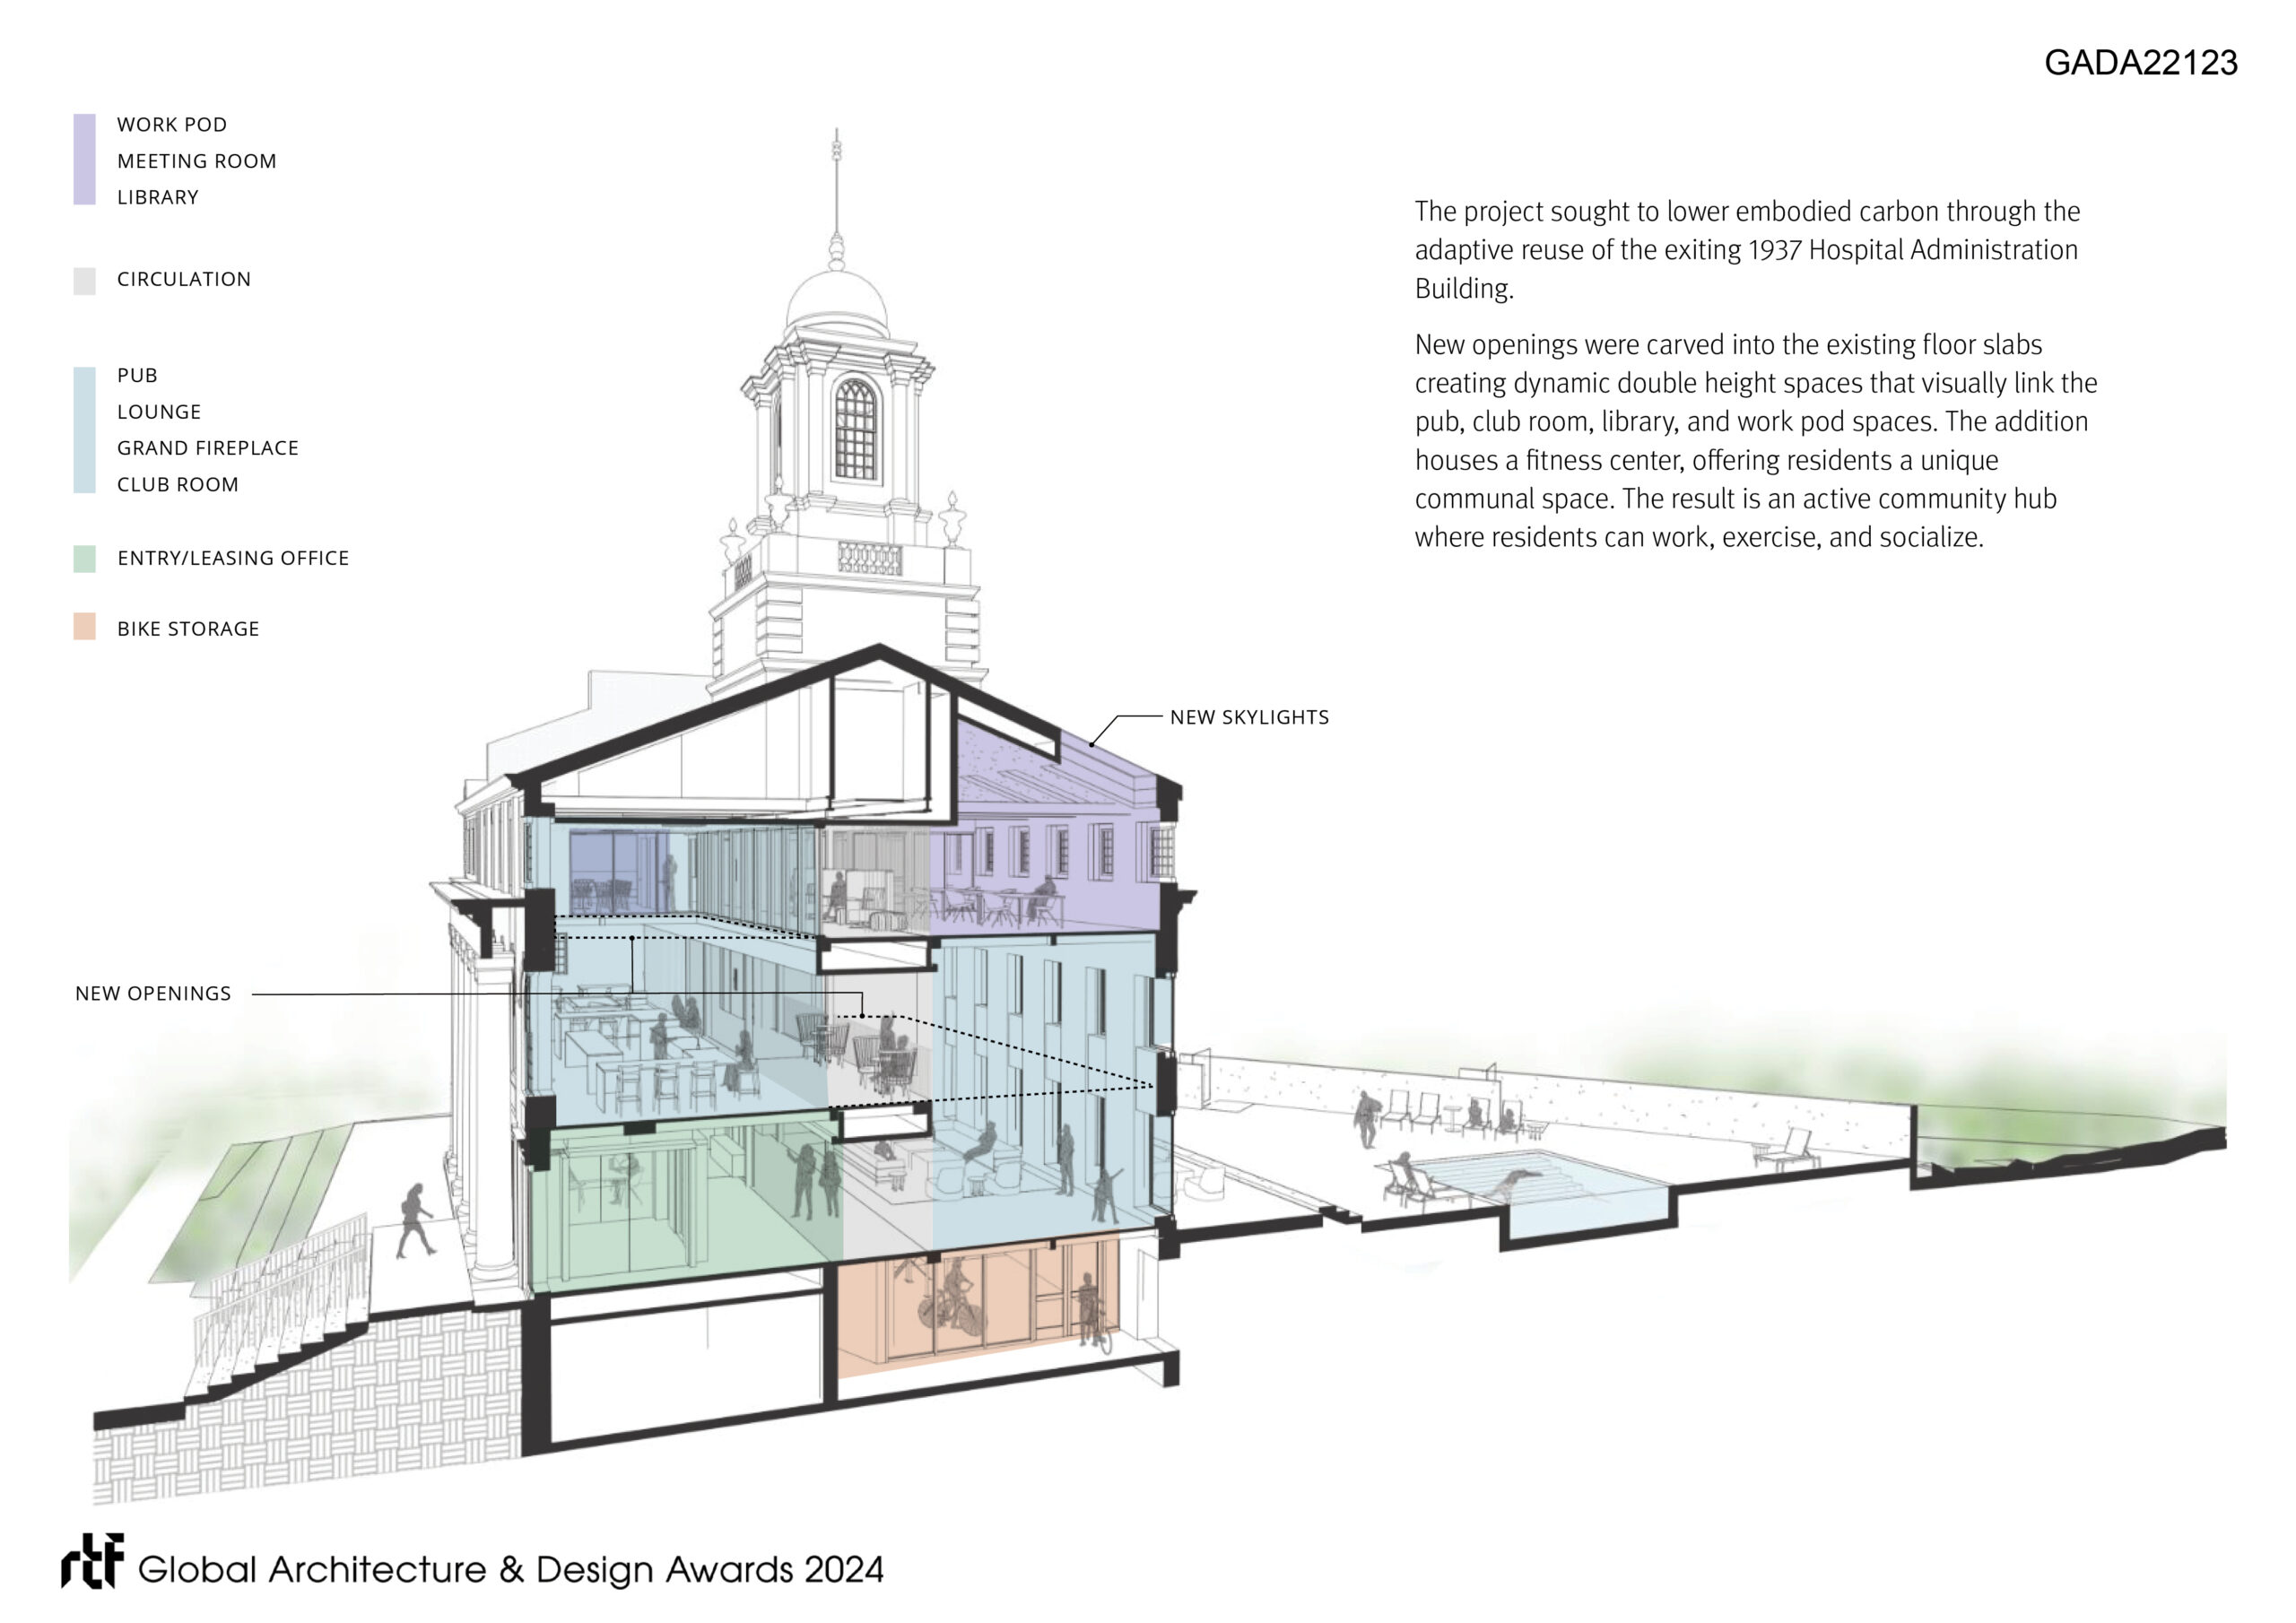Click the purple Work Pod legend swatch
Screen dimensions: 2296x1623
tap(84, 159)
